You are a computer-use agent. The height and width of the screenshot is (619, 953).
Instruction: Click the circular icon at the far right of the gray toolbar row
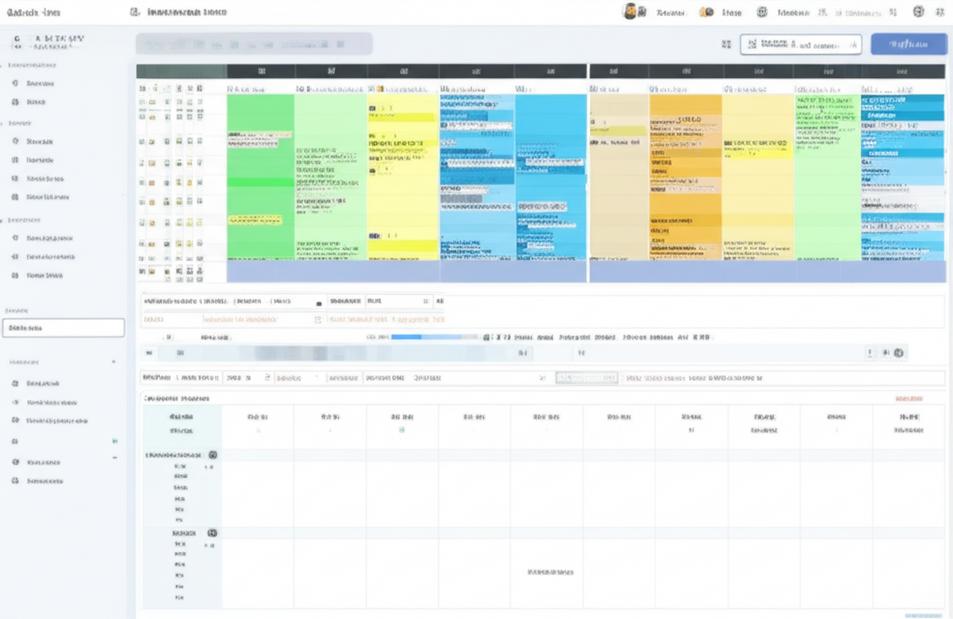coord(898,353)
